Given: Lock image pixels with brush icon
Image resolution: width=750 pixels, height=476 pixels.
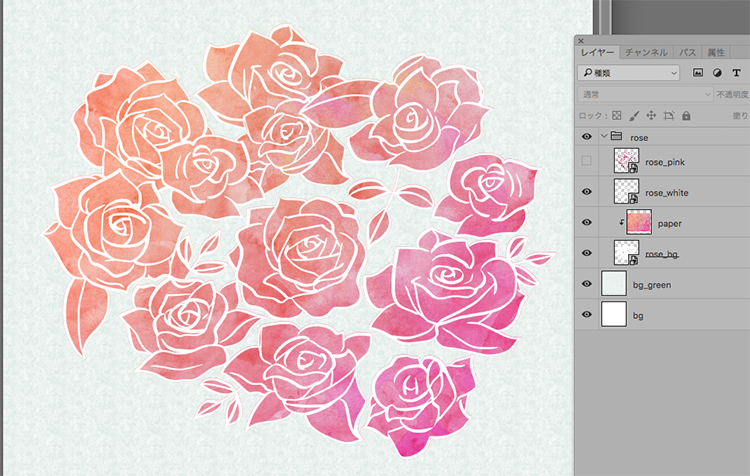Looking at the screenshot, I should pyautogui.click(x=634, y=116).
